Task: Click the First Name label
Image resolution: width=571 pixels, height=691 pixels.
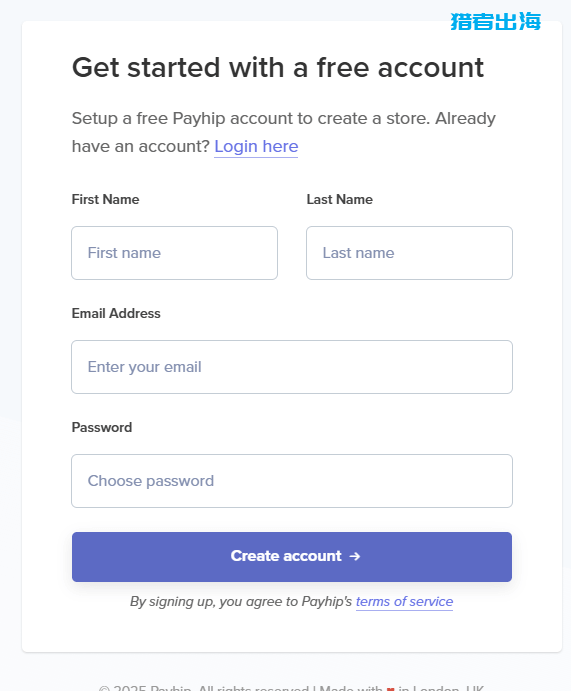Action: (x=105, y=199)
